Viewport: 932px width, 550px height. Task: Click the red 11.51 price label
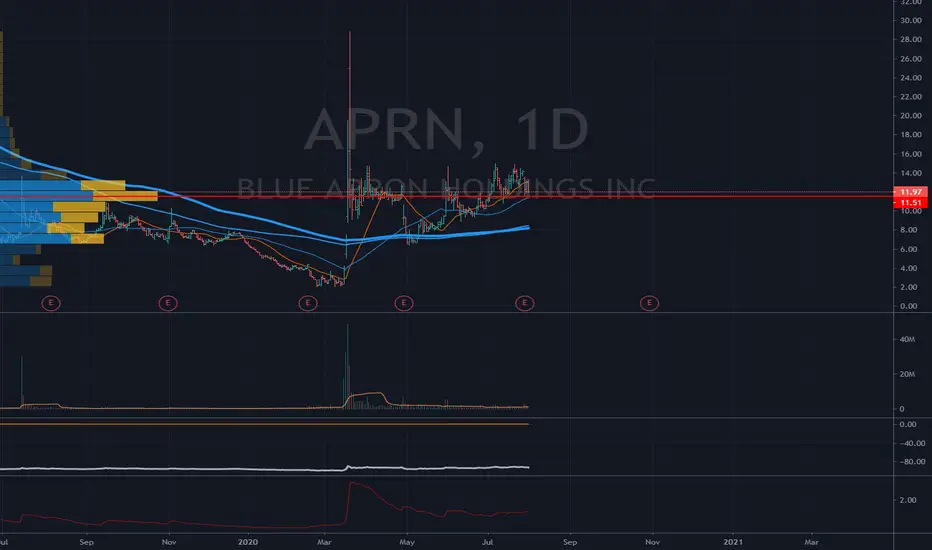[911, 203]
